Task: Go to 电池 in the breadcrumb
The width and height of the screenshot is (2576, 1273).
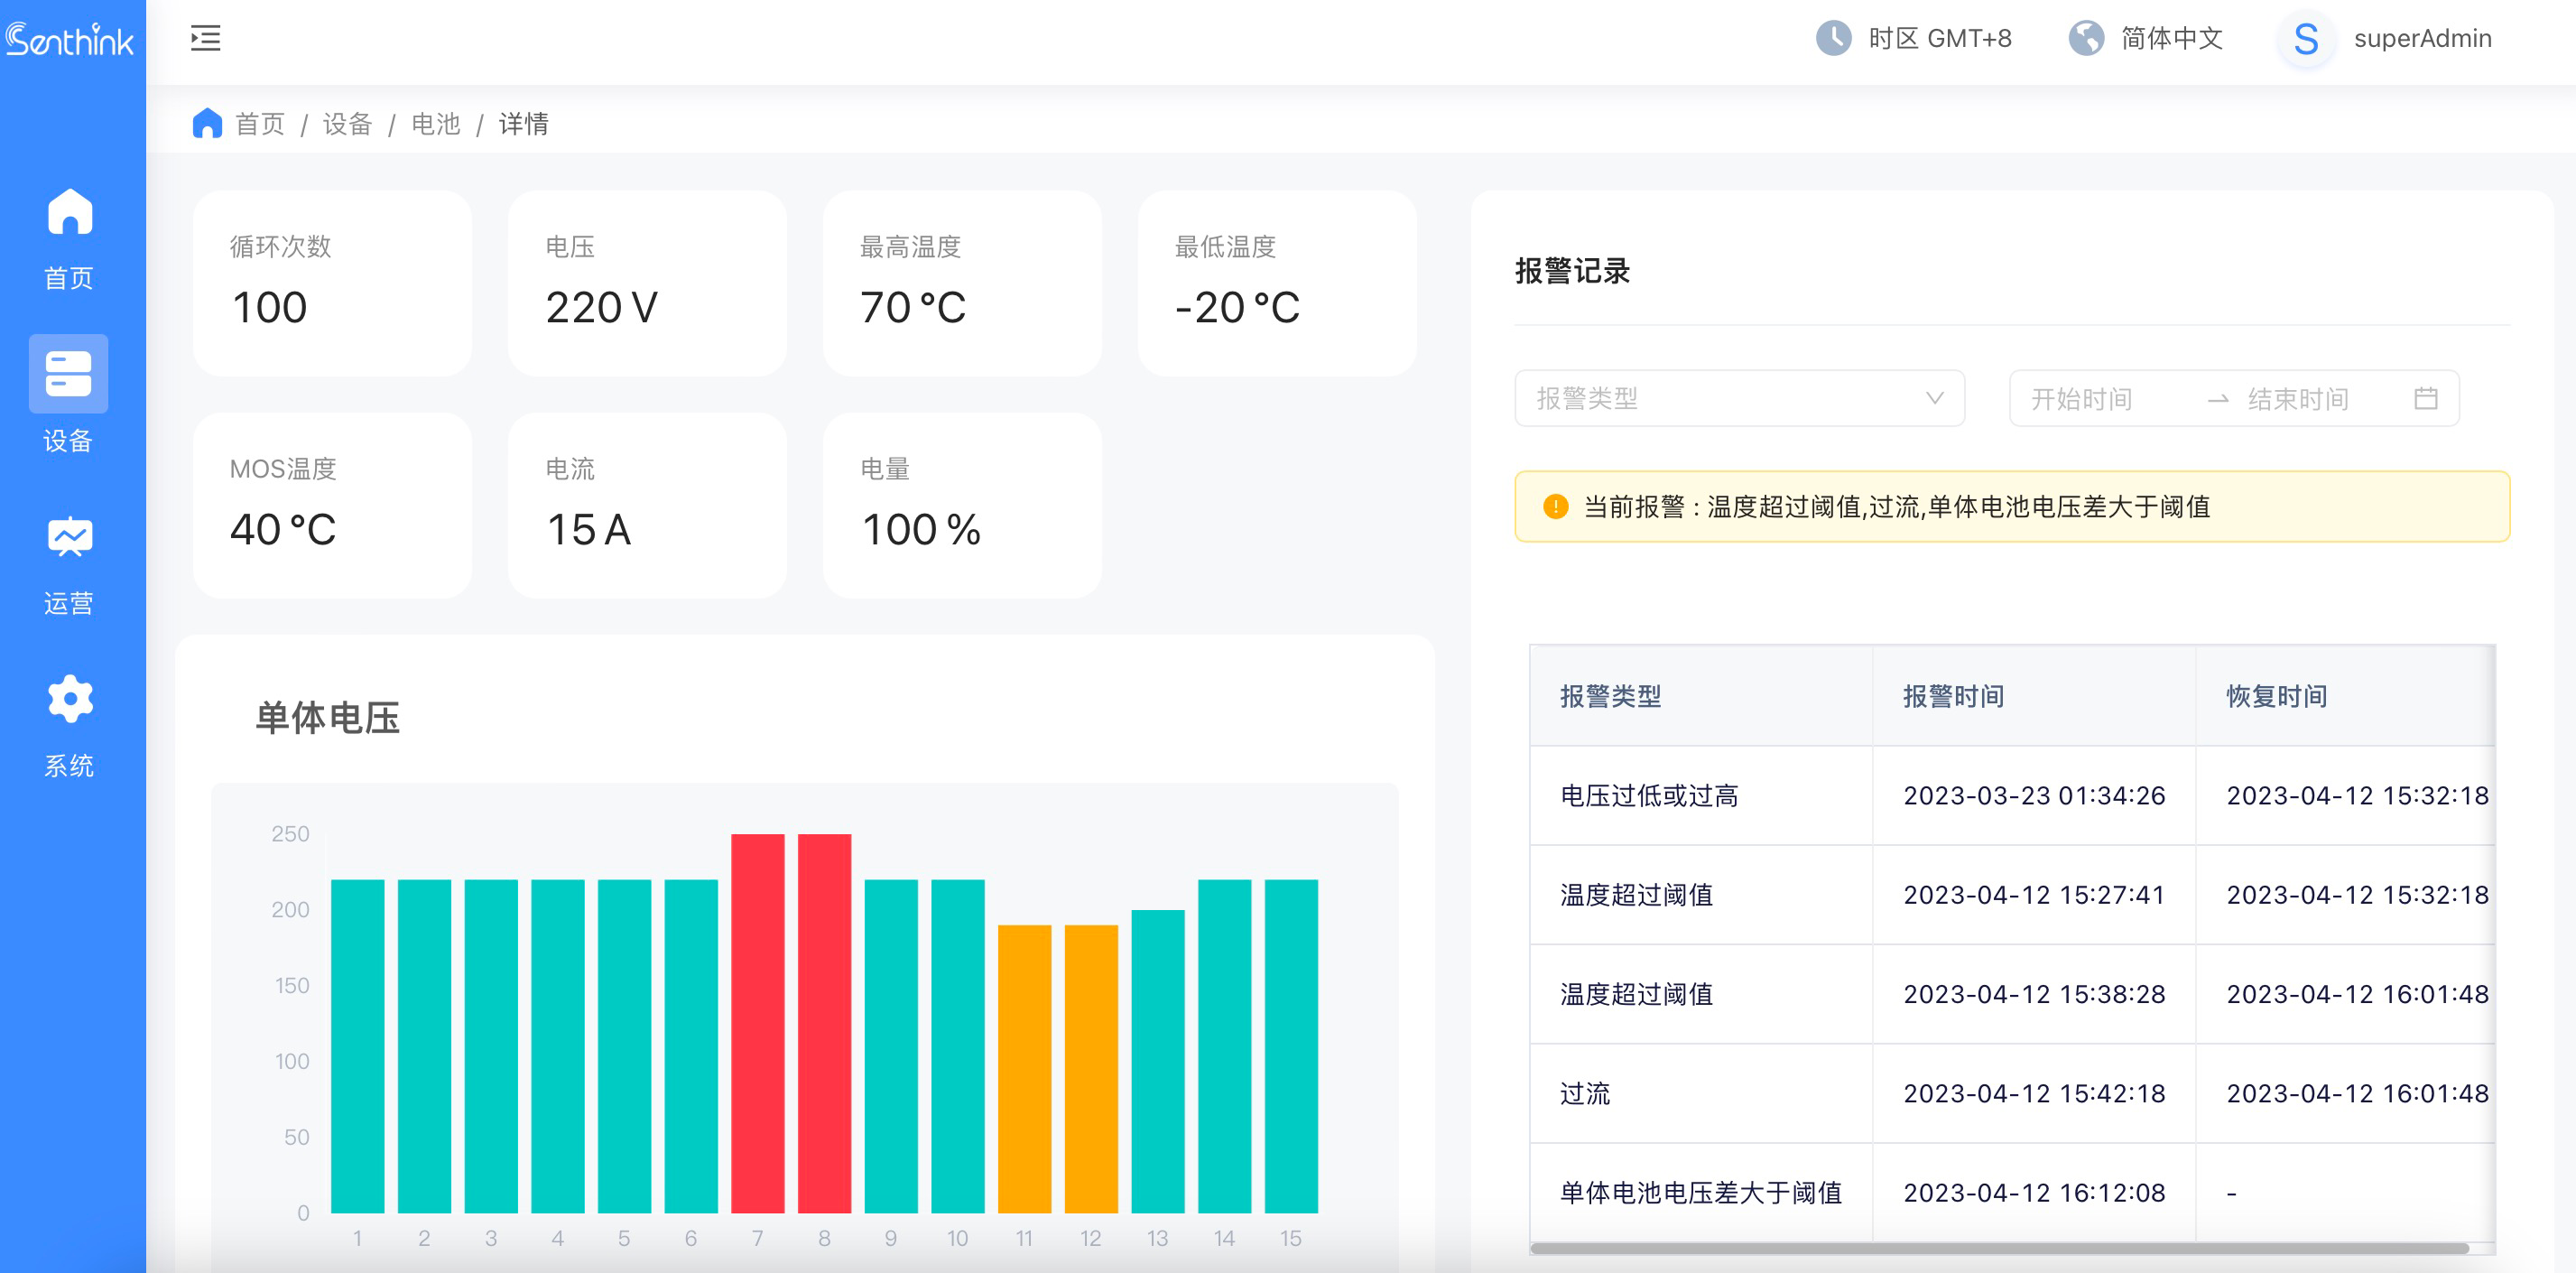Action: tap(436, 124)
